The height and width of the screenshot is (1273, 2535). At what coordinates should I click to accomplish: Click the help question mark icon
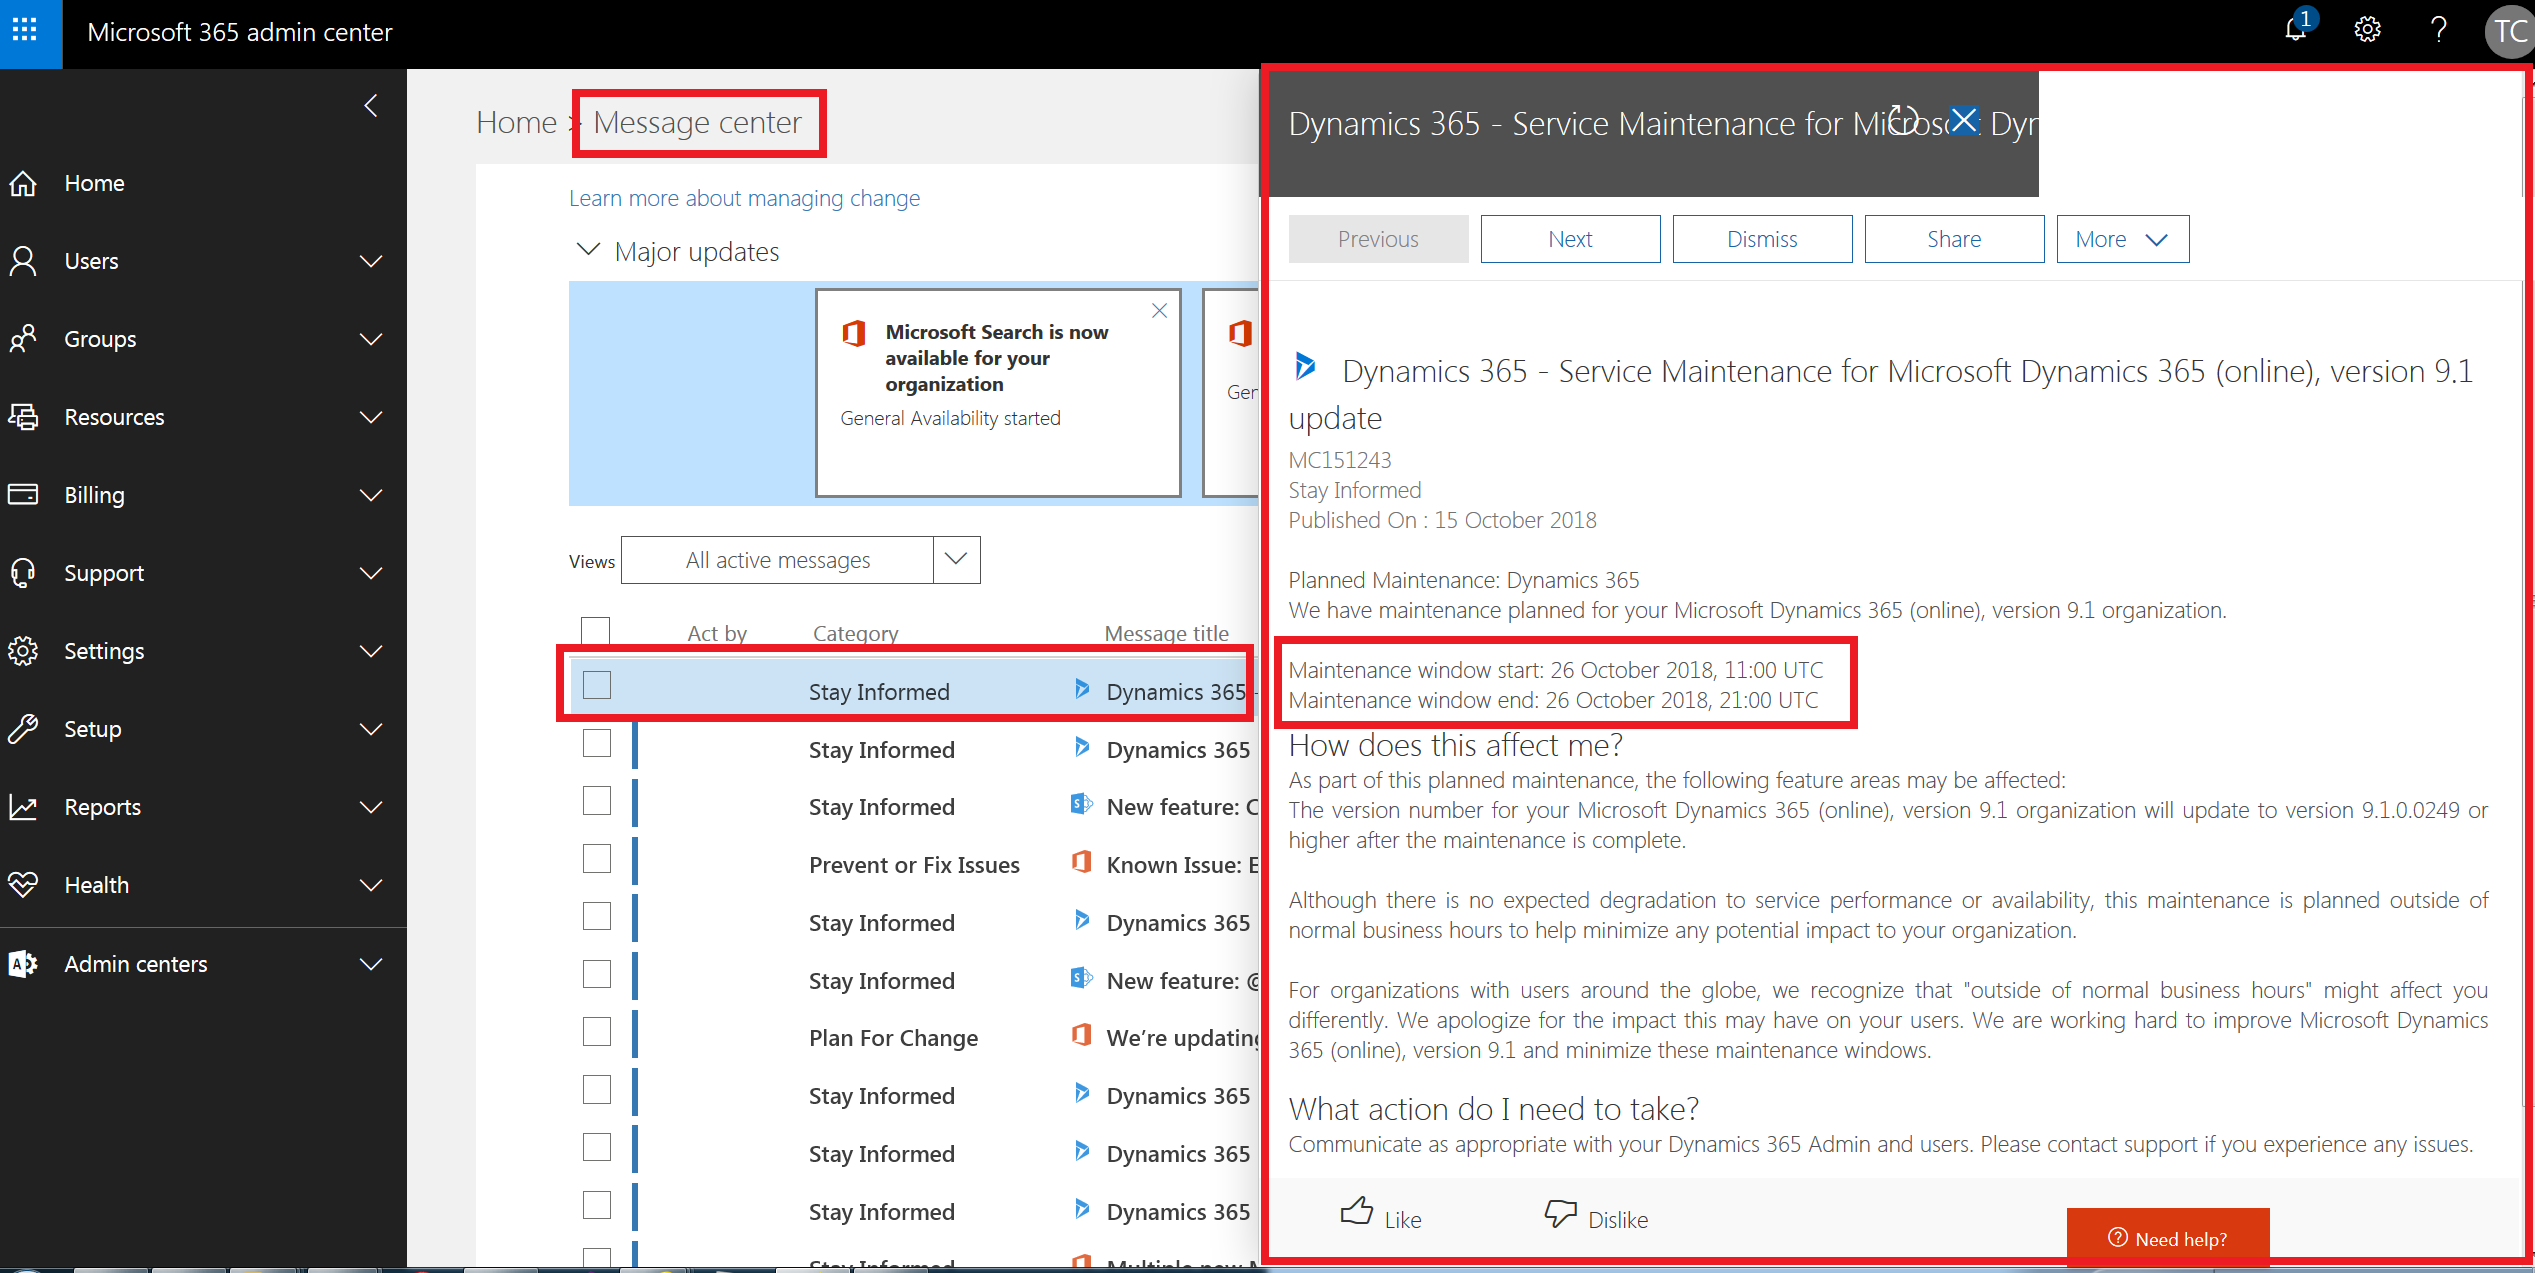2438,30
